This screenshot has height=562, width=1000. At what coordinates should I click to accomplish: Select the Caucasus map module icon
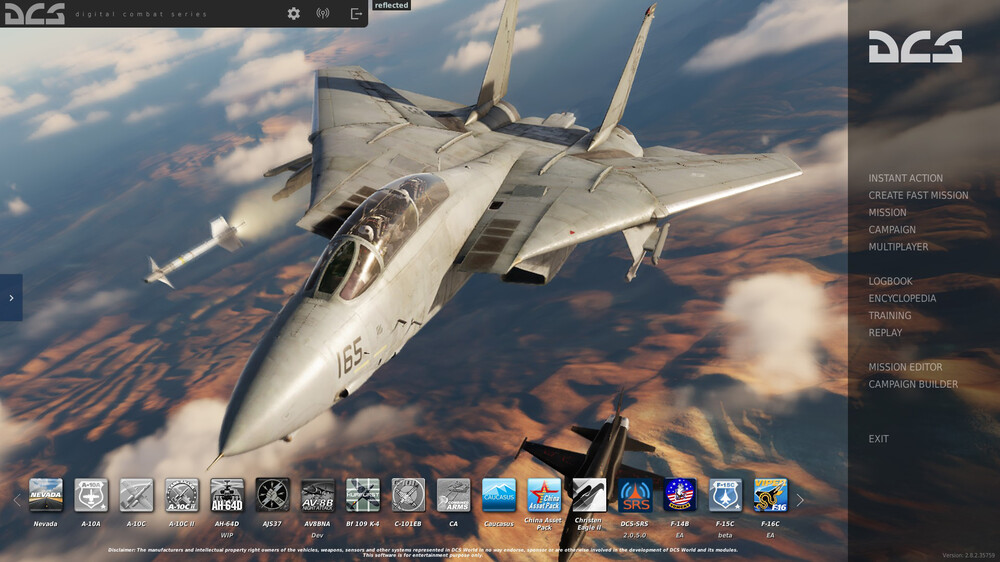pyautogui.click(x=499, y=495)
